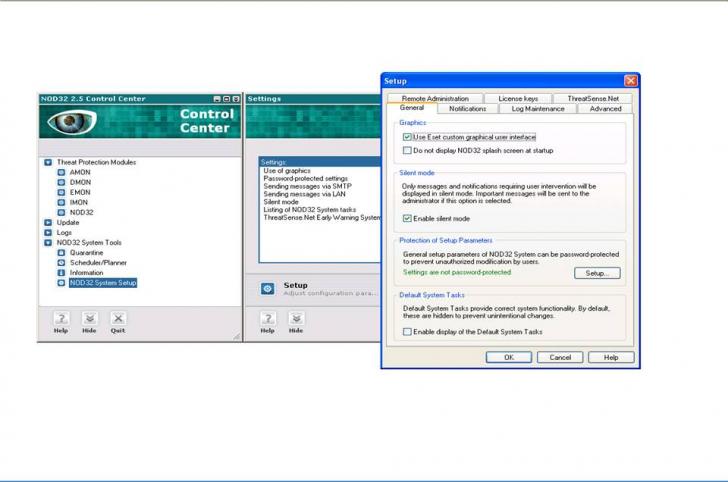This screenshot has height=482, width=728.
Task: Click the EMON module icon
Action: coord(61,192)
